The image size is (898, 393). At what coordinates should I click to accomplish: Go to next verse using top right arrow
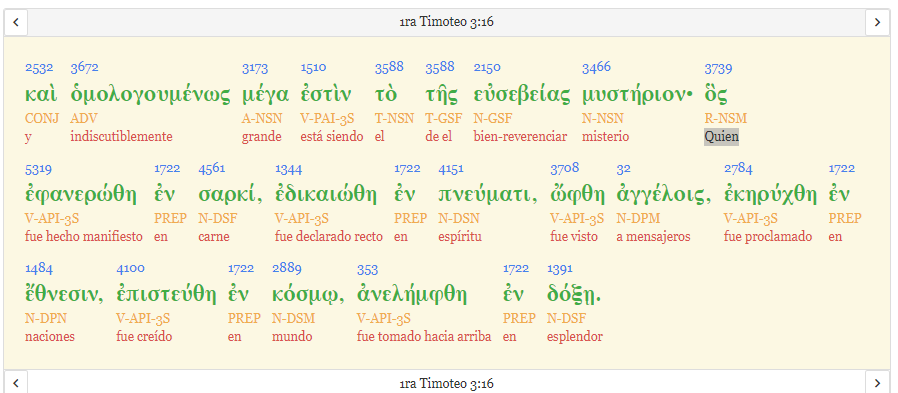click(877, 22)
